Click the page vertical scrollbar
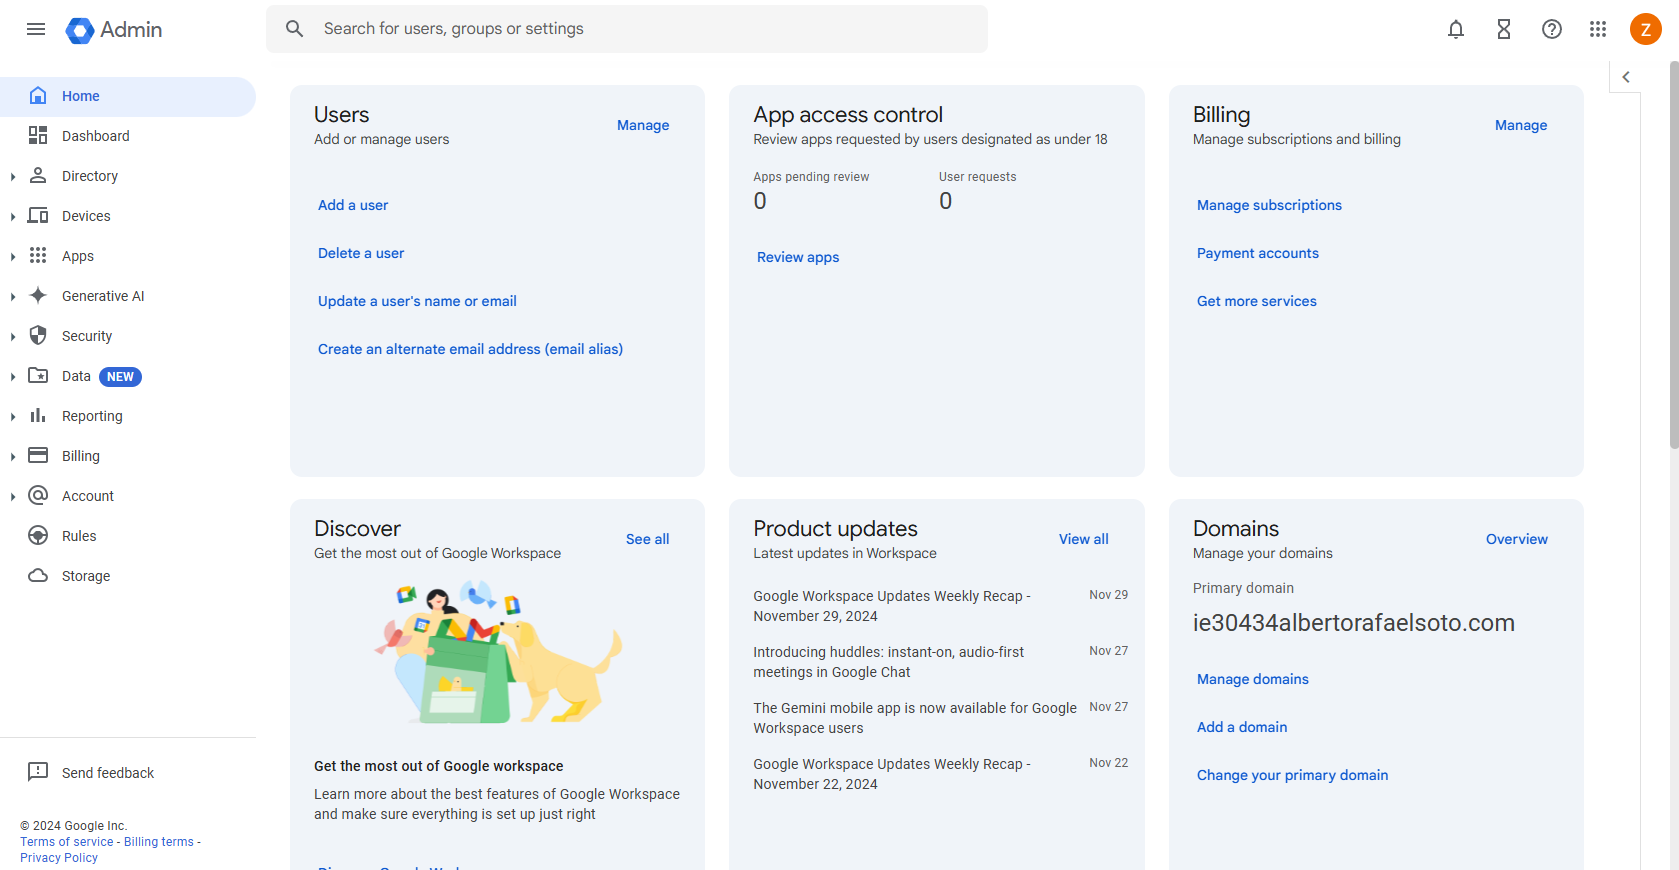Image resolution: width=1679 pixels, height=870 pixels. click(1673, 250)
